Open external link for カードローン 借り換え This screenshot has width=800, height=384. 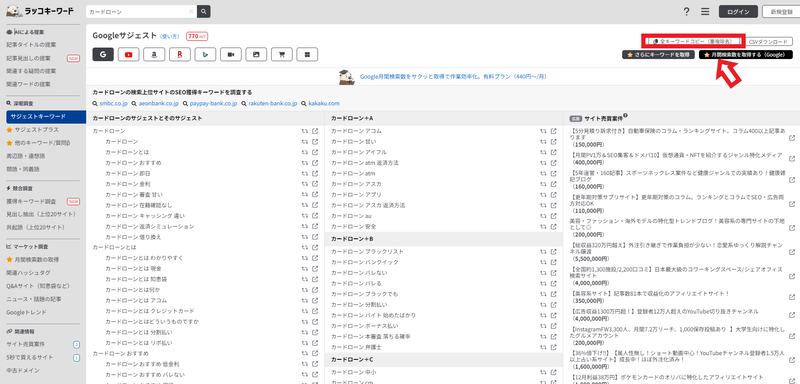click(315, 237)
